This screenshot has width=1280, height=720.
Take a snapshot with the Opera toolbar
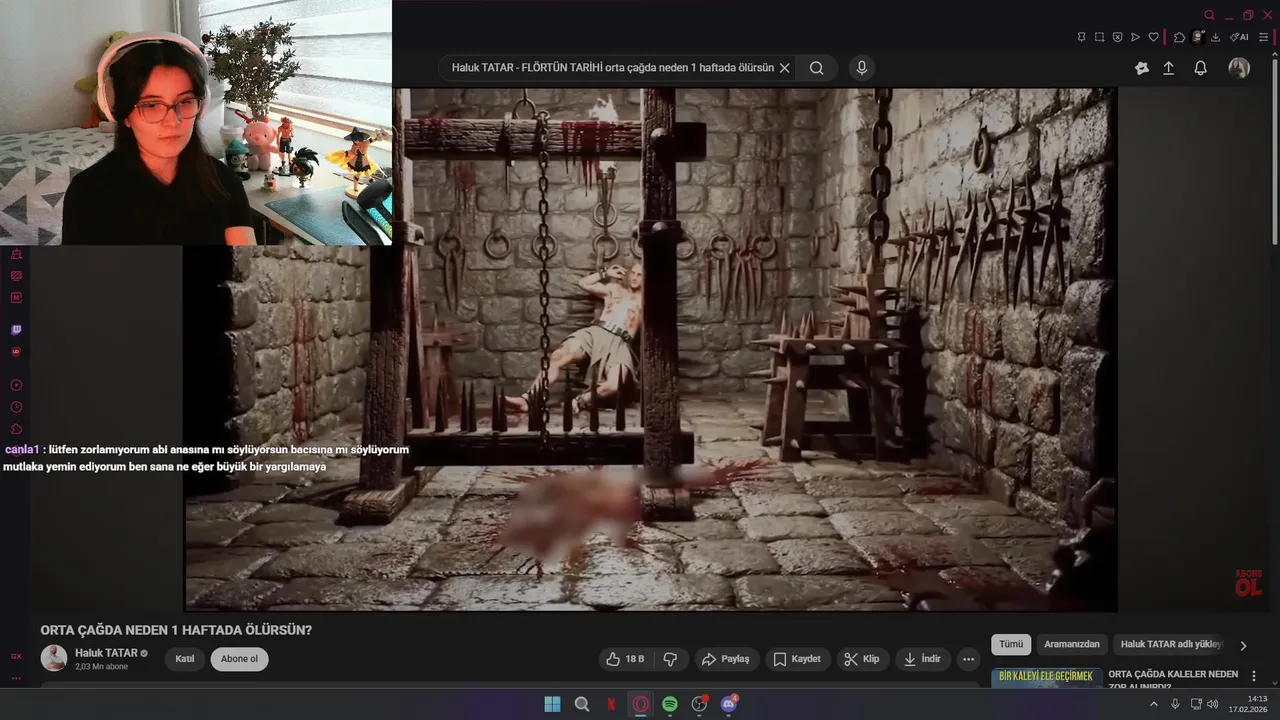(x=1099, y=37)
